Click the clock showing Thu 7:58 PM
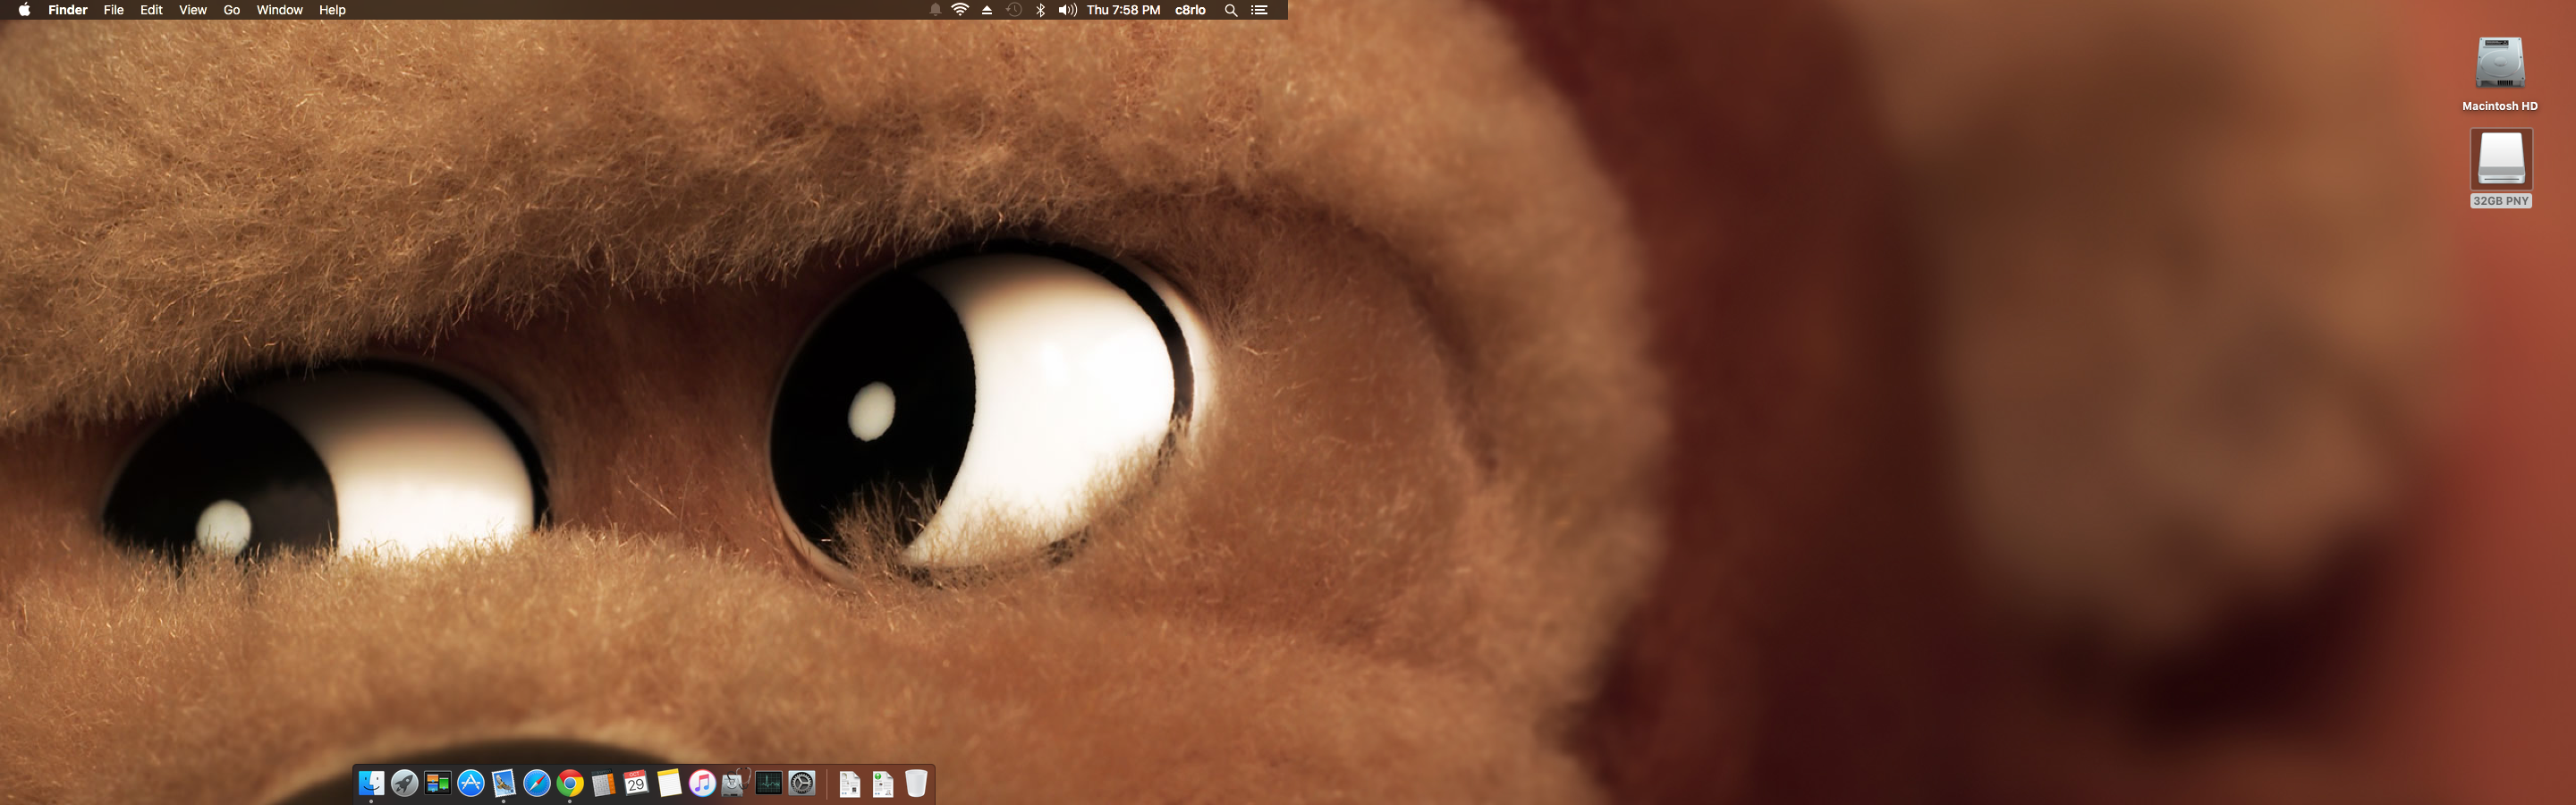The height and width of the screenshot is (805, 2576). coord(1123,10)
